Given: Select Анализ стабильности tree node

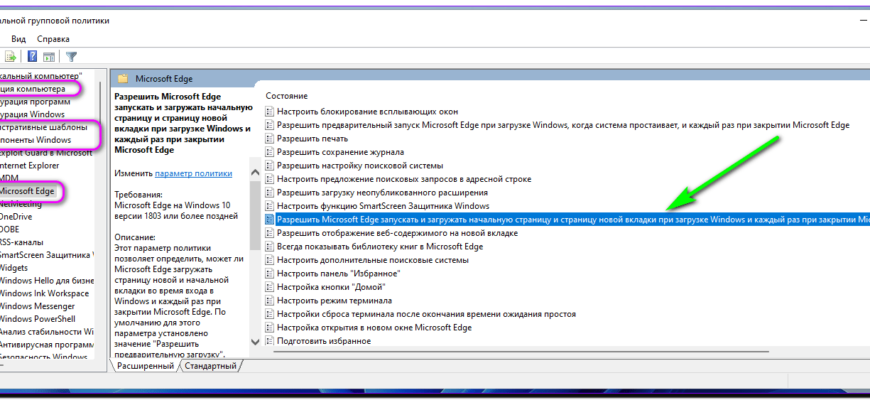Looking at the screenshot, I should click(x=47, y=332).
